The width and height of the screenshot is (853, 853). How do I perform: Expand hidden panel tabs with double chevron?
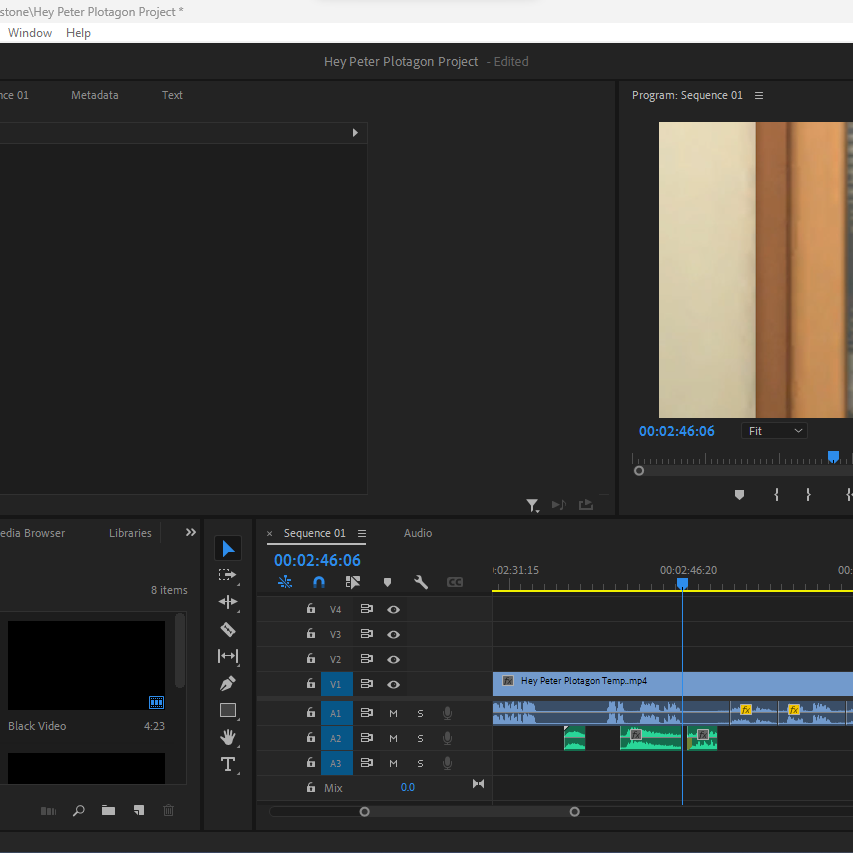tap(191, 533)
